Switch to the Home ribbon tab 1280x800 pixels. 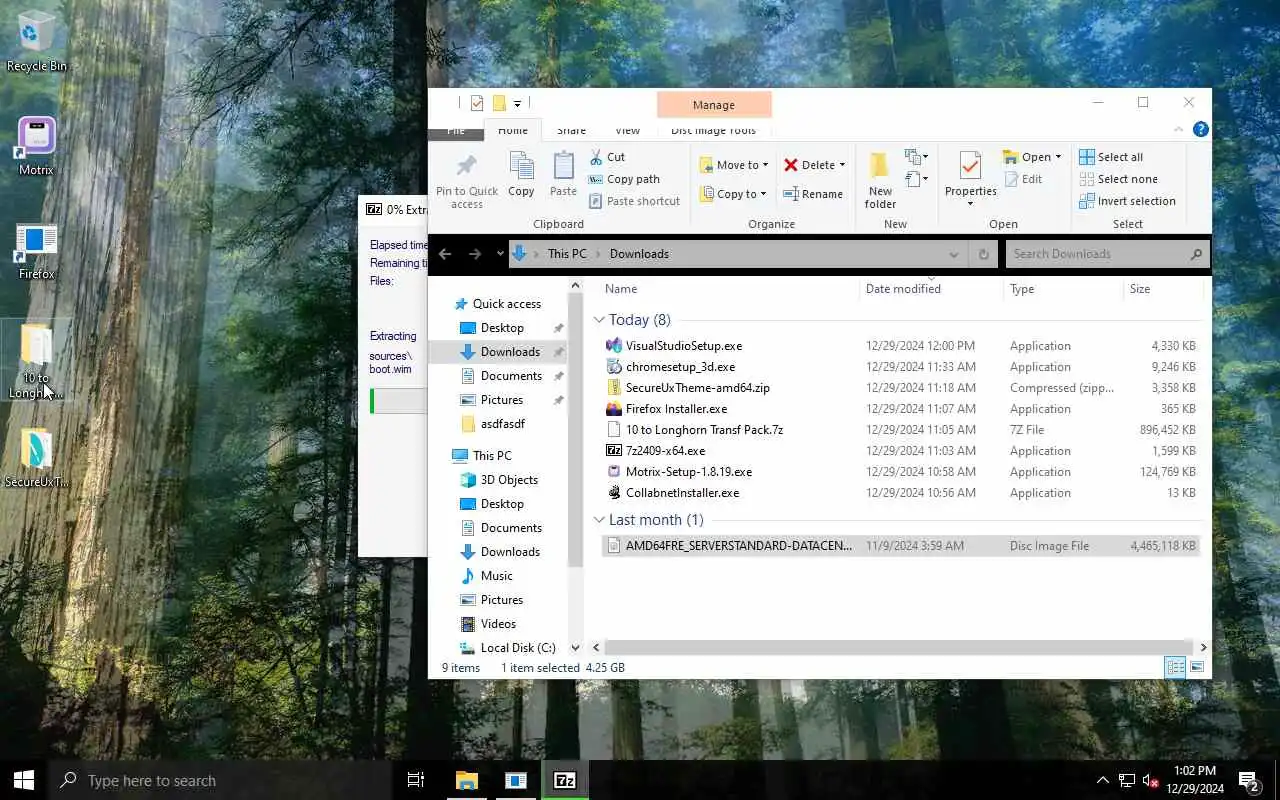pyautogui.click(x=513, y=130)
